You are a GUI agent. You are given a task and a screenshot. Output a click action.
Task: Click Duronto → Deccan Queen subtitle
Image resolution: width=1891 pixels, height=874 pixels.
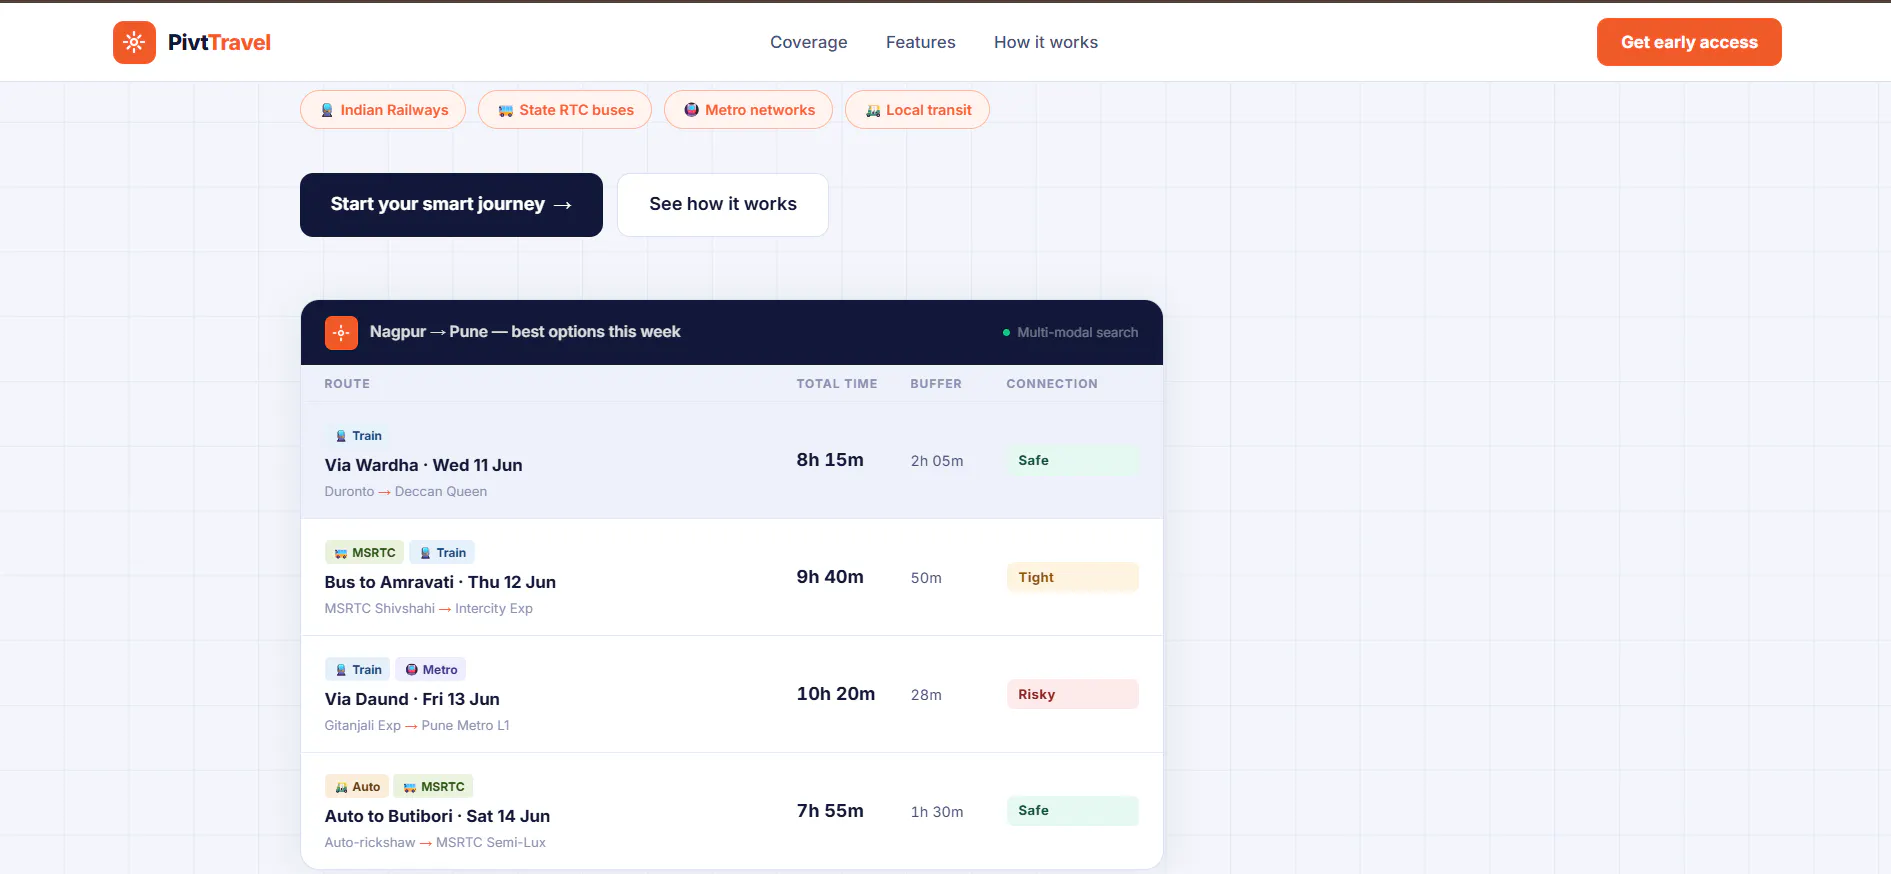(x=405, y=492)
